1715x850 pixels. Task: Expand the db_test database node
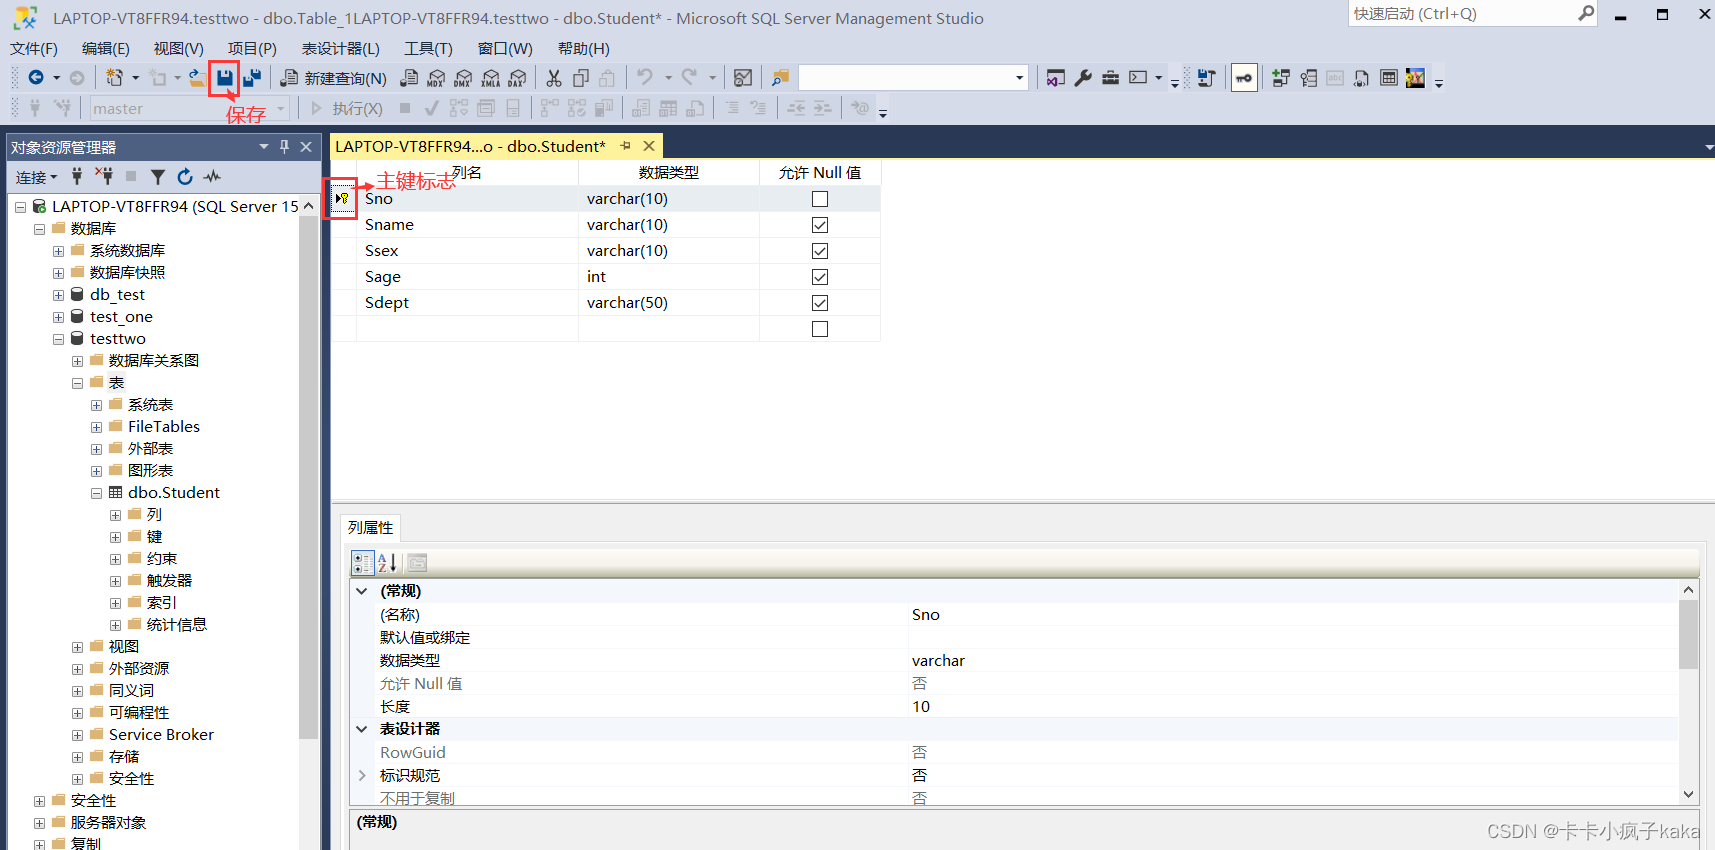(x=58, y=295)
